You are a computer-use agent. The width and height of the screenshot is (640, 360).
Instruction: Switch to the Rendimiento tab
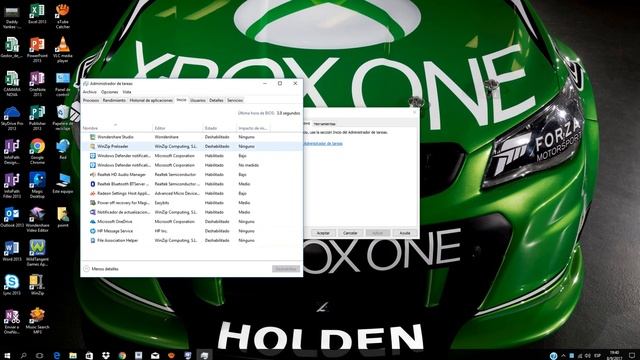pos(114,100)
